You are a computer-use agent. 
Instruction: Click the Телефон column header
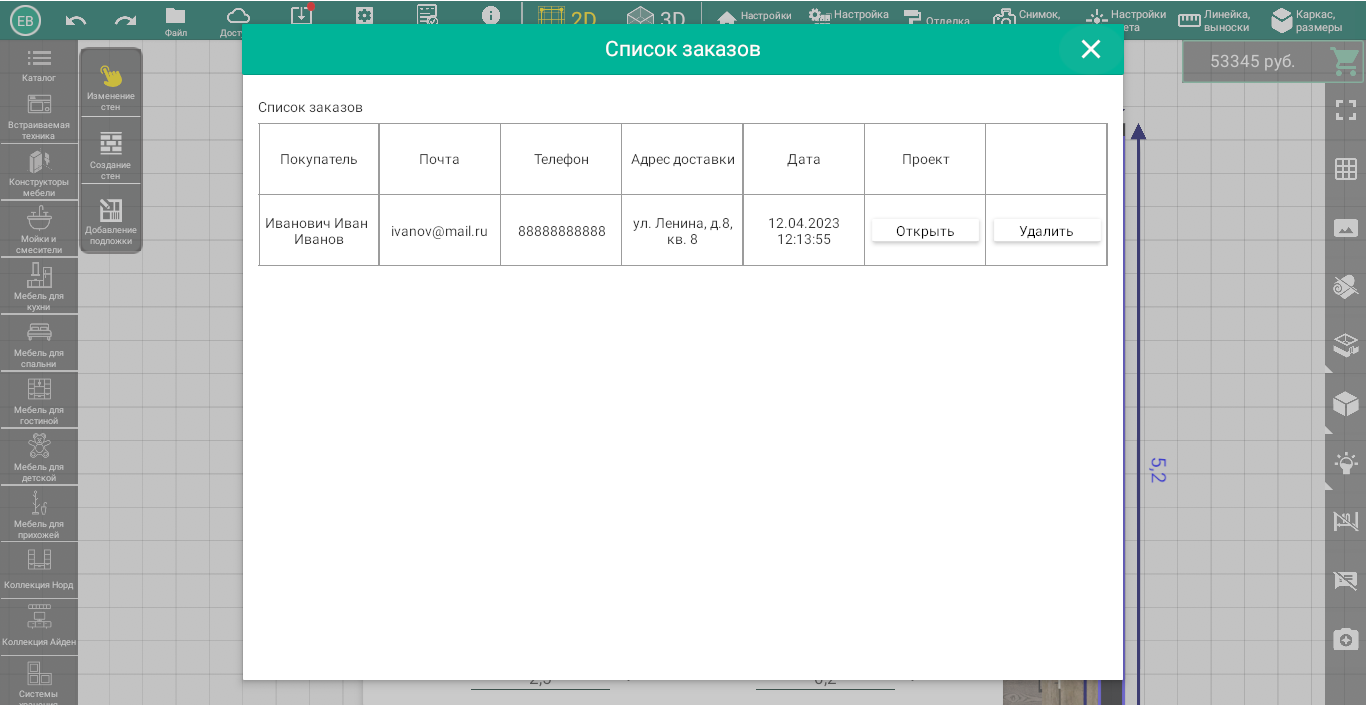[562, 159]
